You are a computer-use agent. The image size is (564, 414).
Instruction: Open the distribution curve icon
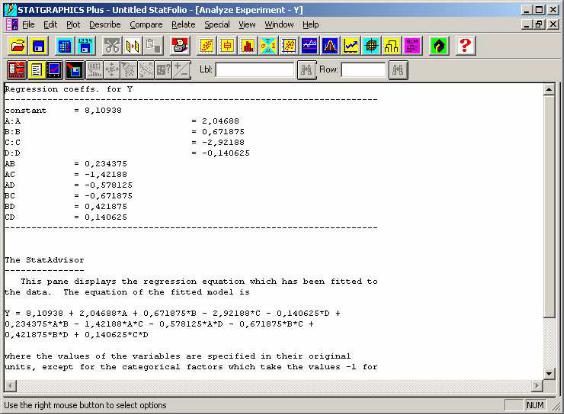[x=330, y=46]
